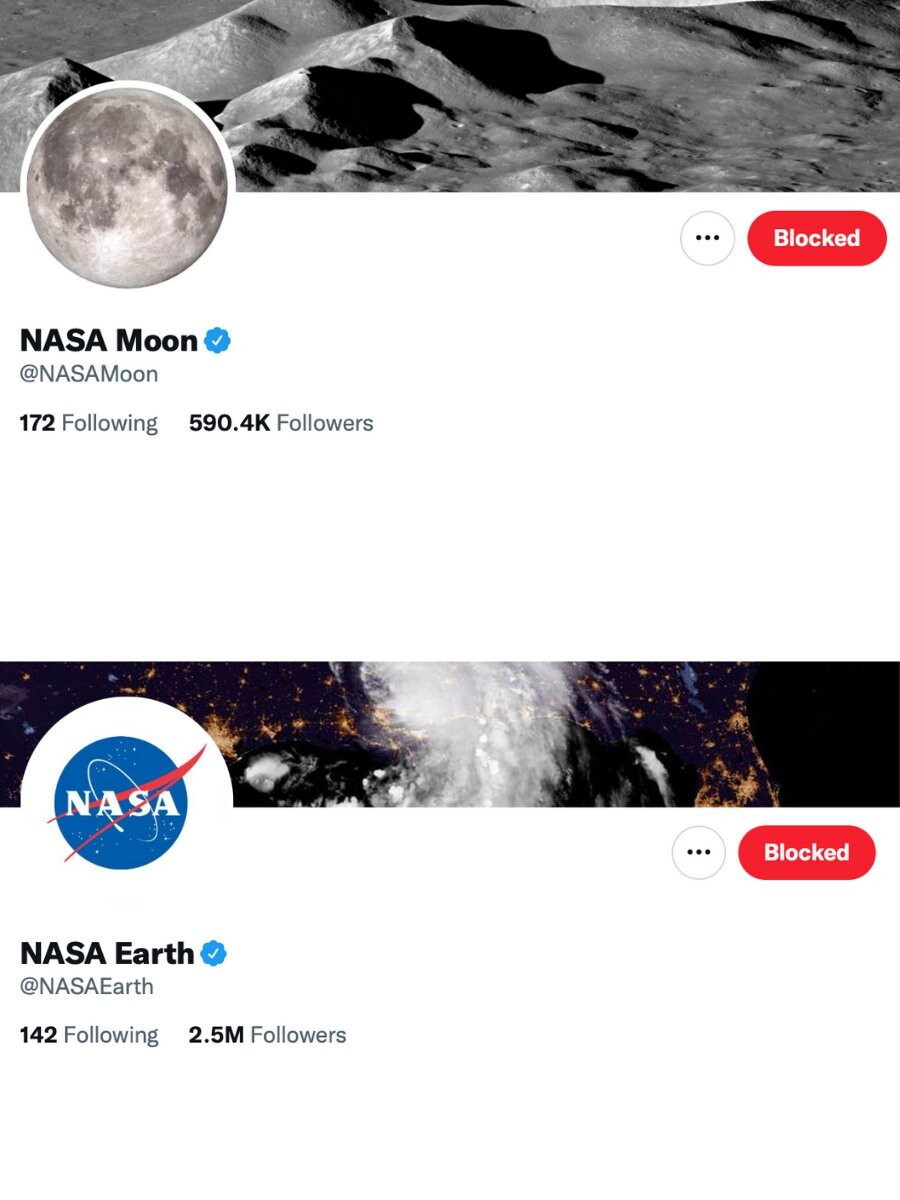Open the Moon profile picture
This screenshot has width=900, height=1200.
[x=127, y=187]
